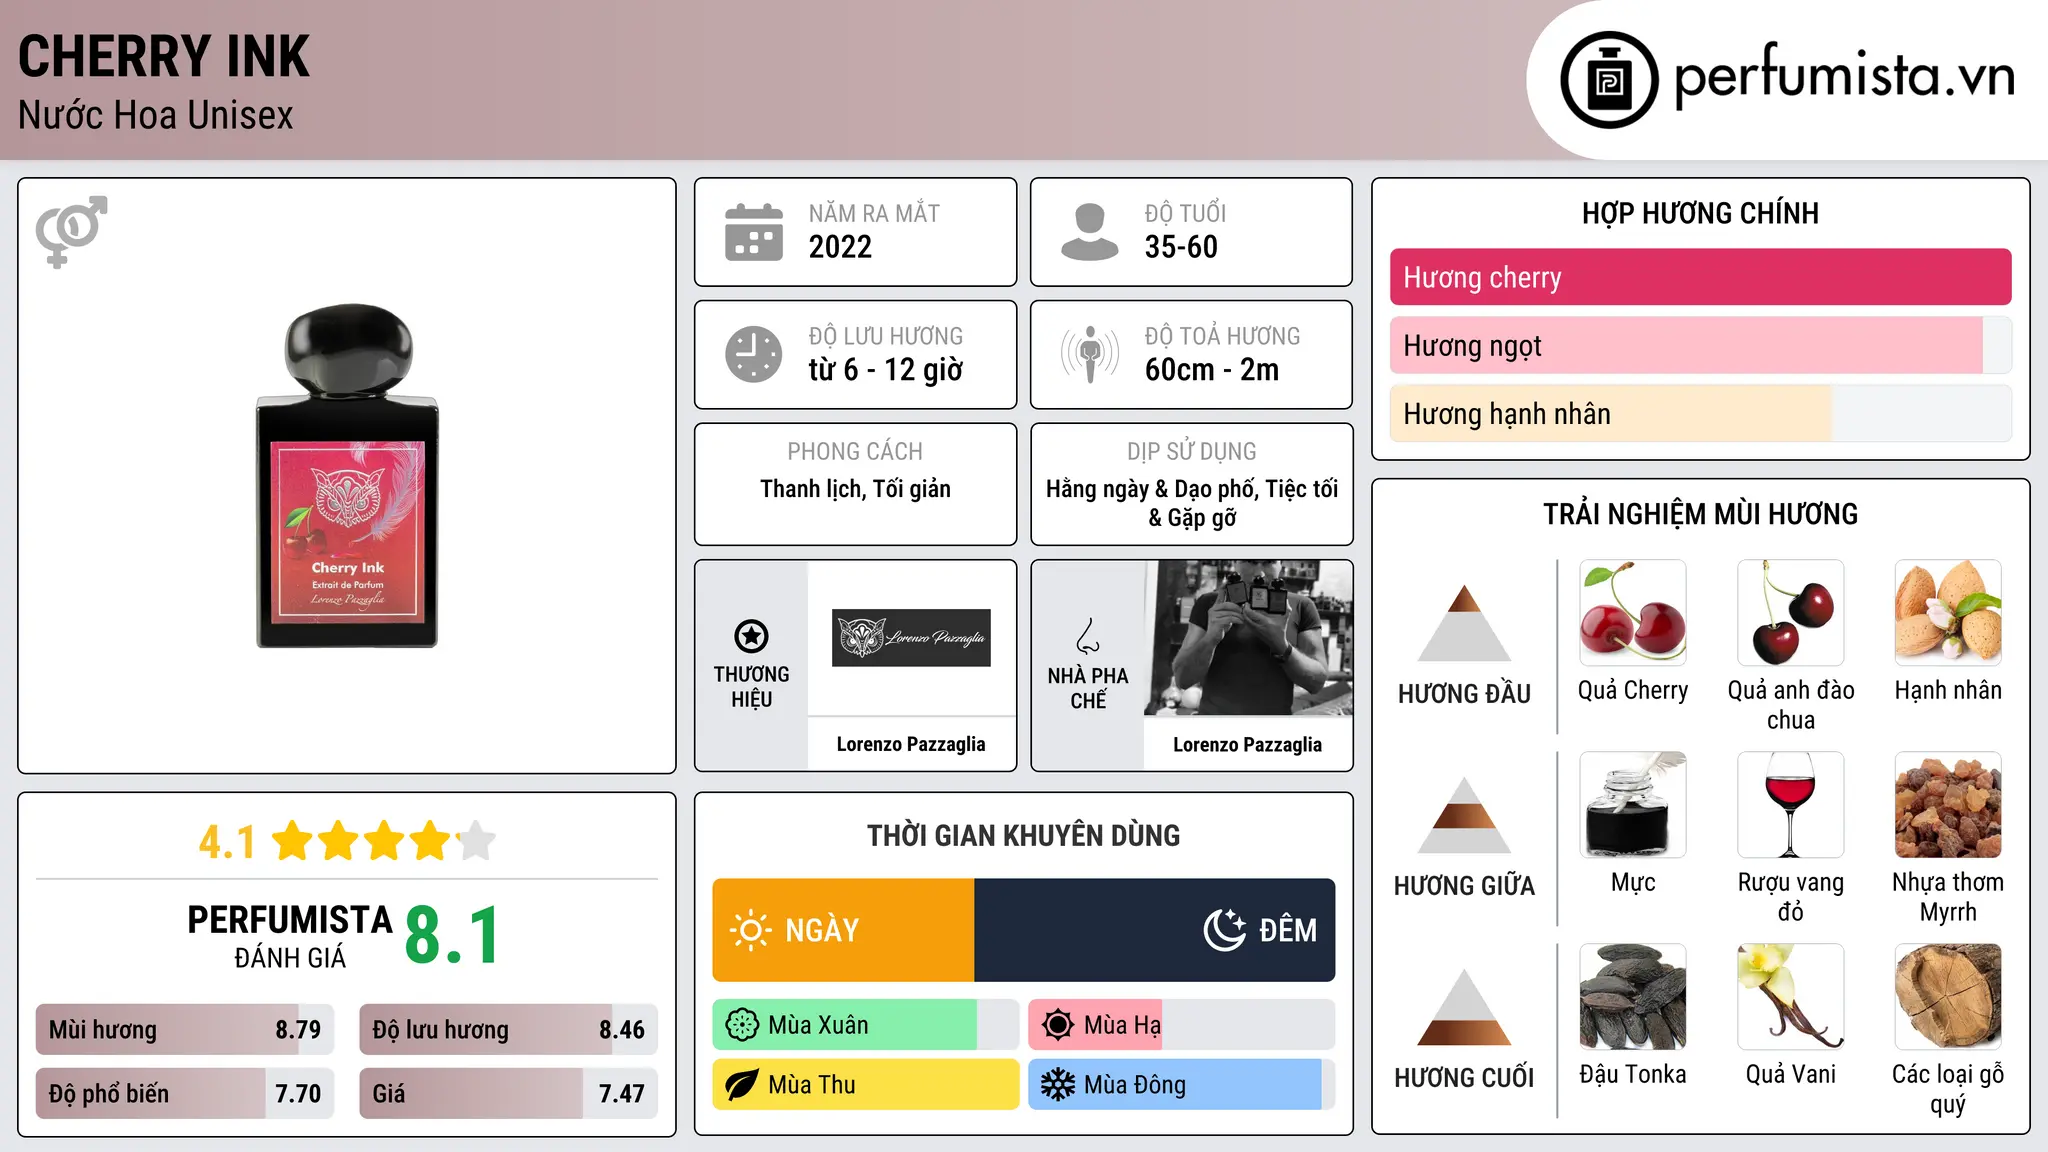Select the Quả Vani note image
The height and width of the screenshot is (1152, 2048).
pyautogui.click(x=1791, y=997)
